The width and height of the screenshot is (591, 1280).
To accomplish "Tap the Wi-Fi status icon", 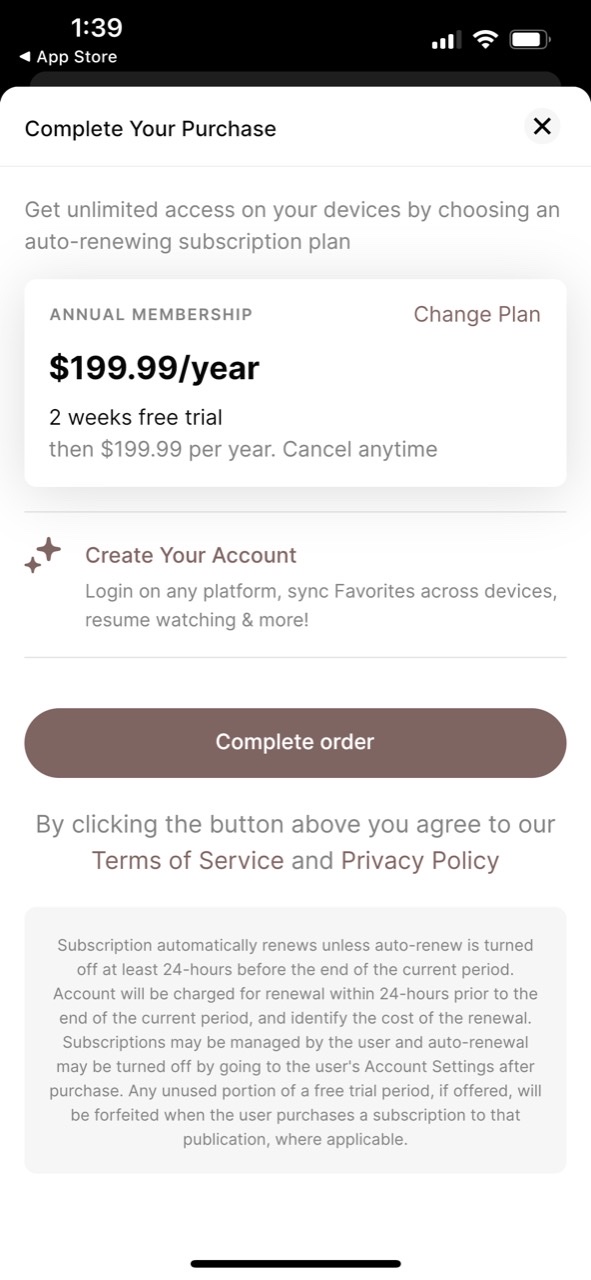I will pyautogui.click(x=485, y=40).
